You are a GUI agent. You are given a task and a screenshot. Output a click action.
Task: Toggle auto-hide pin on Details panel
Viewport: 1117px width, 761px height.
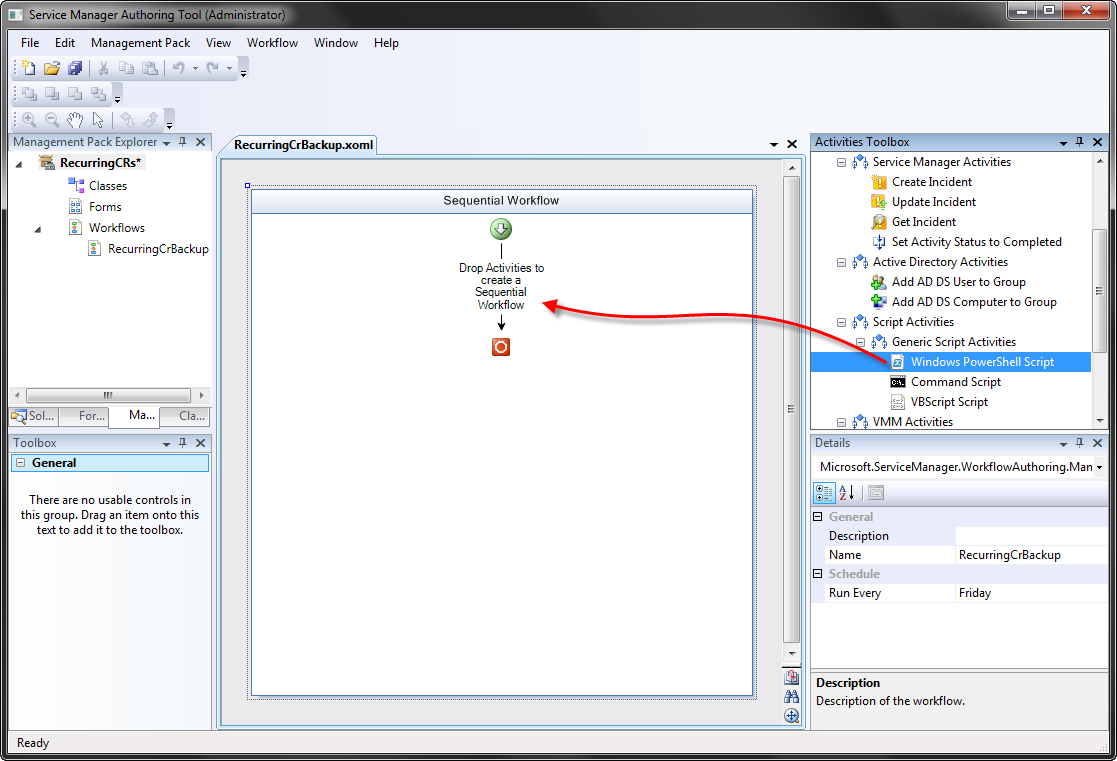pyautogui.click(x=1079, y=442)
